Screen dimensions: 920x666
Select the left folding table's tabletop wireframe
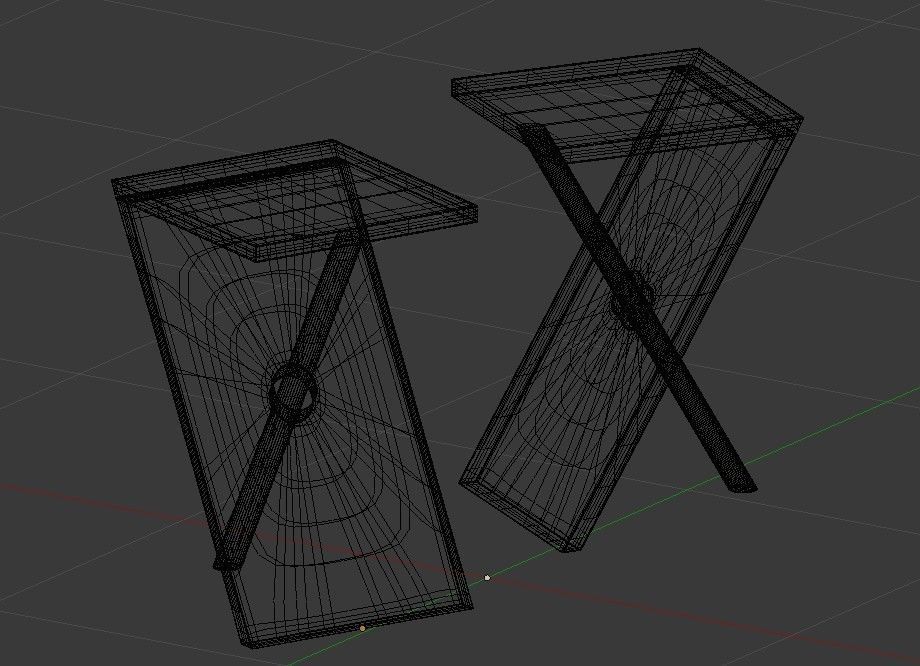(293, 200)
